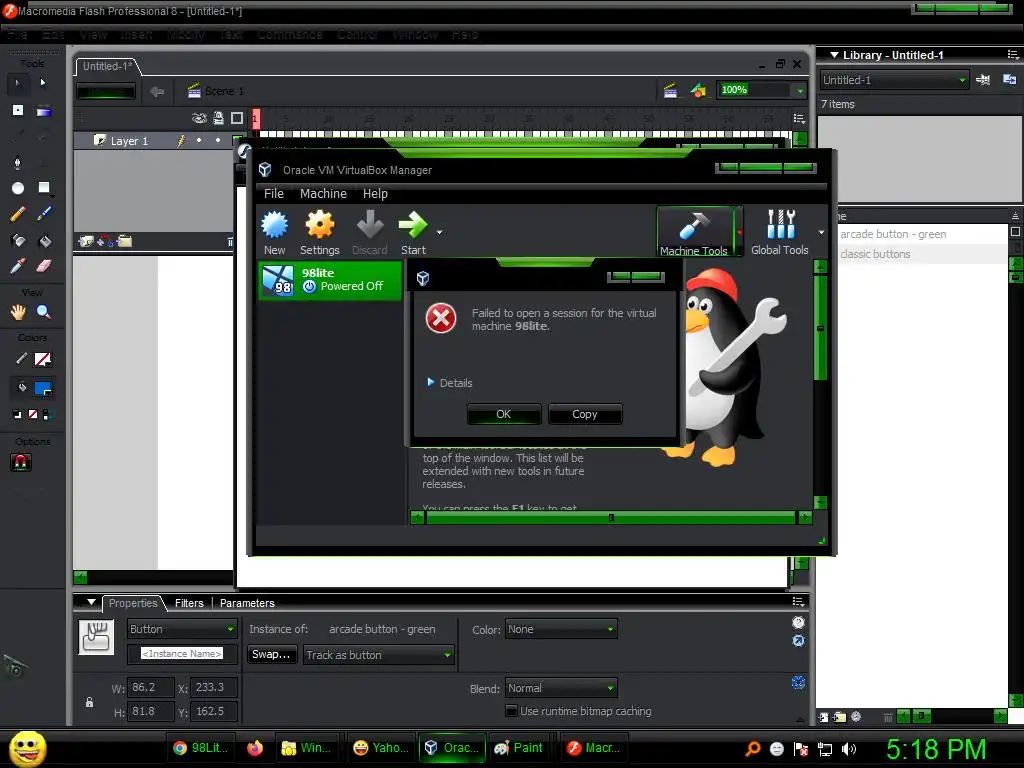Select the Ink Bottle tool
Screen dimensions: 1024x768
coord(18,240)
